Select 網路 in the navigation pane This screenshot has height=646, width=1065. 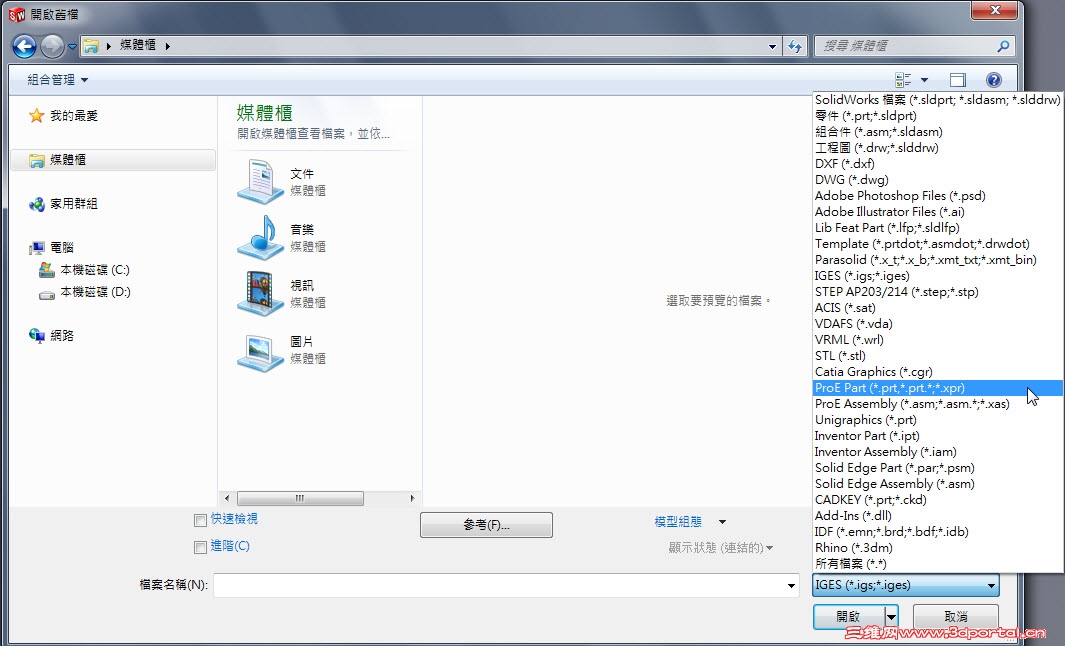tap(51, 336)
